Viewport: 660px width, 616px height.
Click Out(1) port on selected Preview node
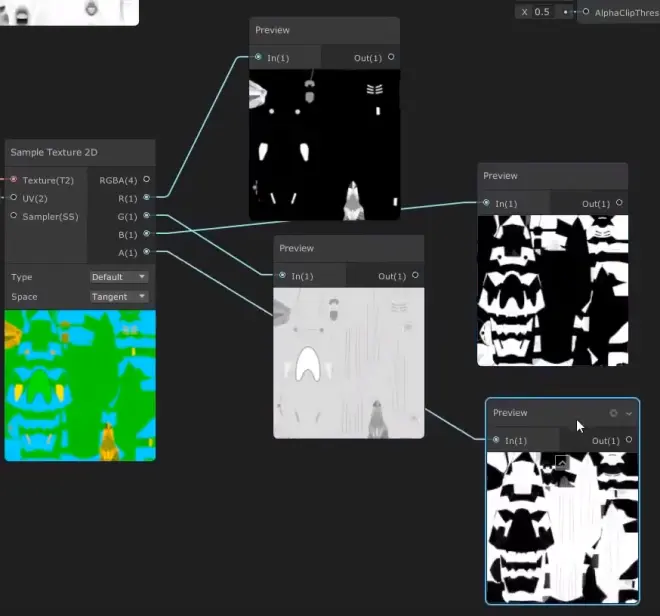(x=629, y=440)
